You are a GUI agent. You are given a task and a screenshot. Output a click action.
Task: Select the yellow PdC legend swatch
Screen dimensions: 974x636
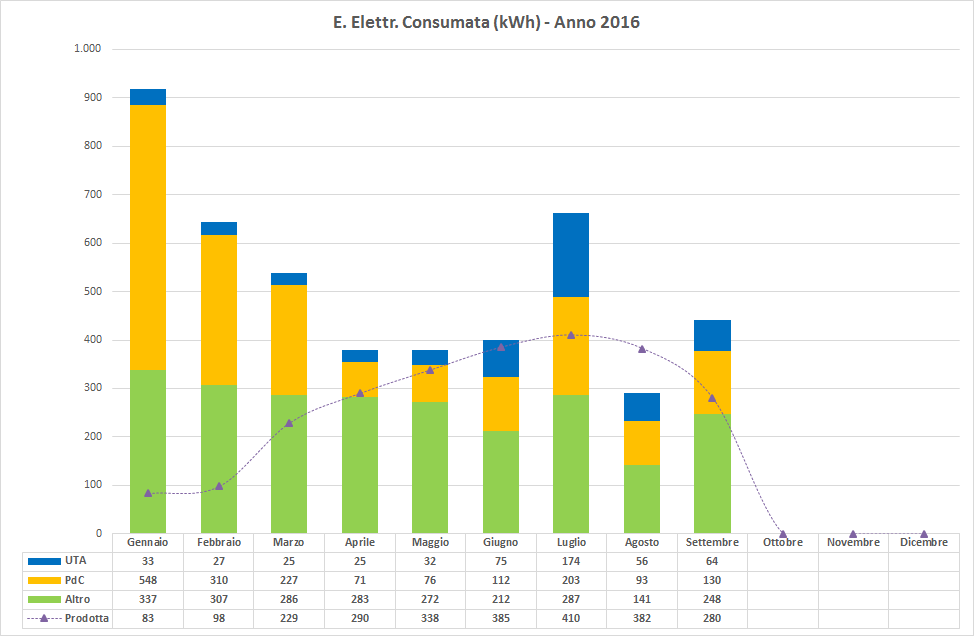[44, 580]
